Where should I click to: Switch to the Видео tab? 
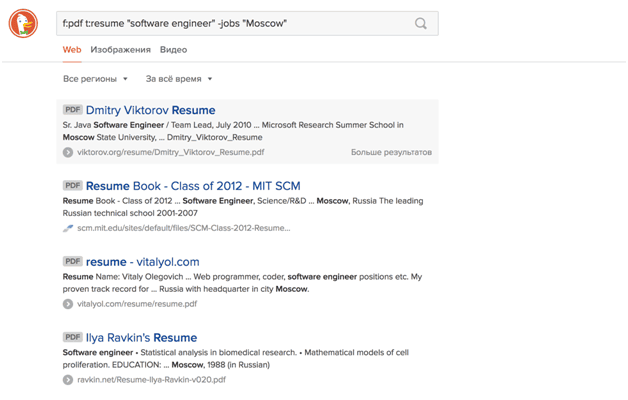point(173,49)
